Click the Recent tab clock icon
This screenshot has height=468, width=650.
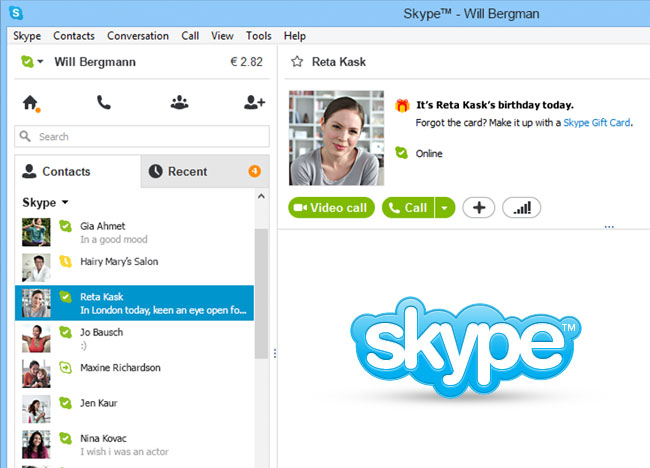[x=155, y=171]
